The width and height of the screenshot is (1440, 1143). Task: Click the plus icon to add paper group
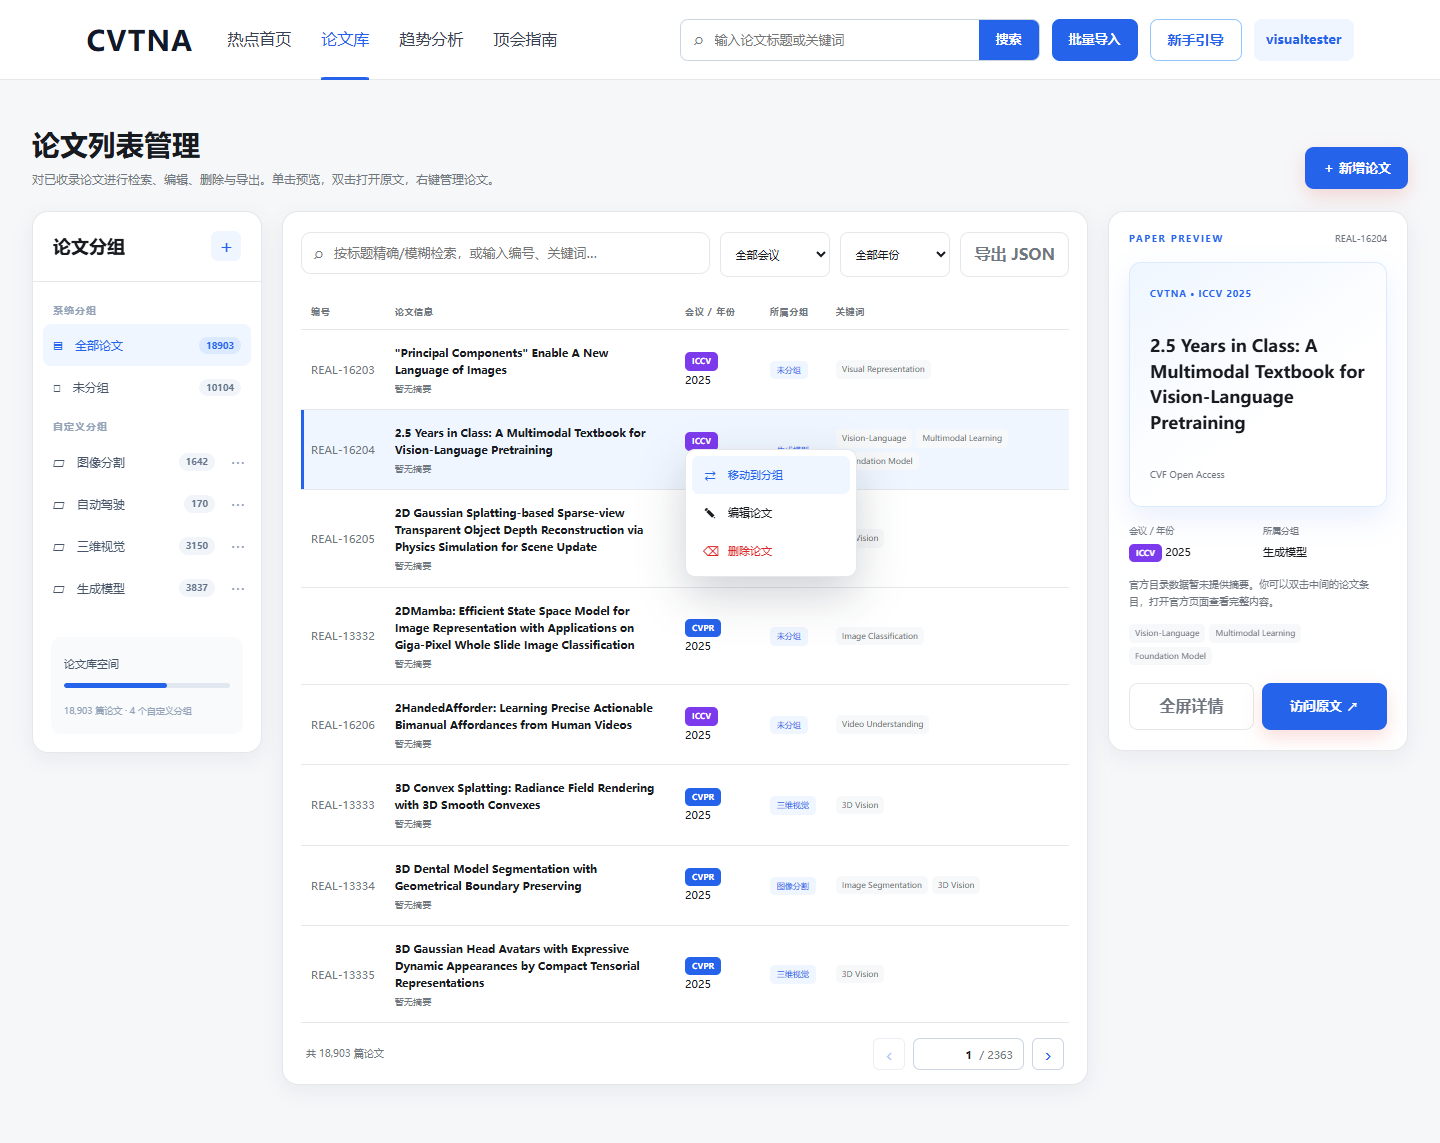[x=226, y=247]
